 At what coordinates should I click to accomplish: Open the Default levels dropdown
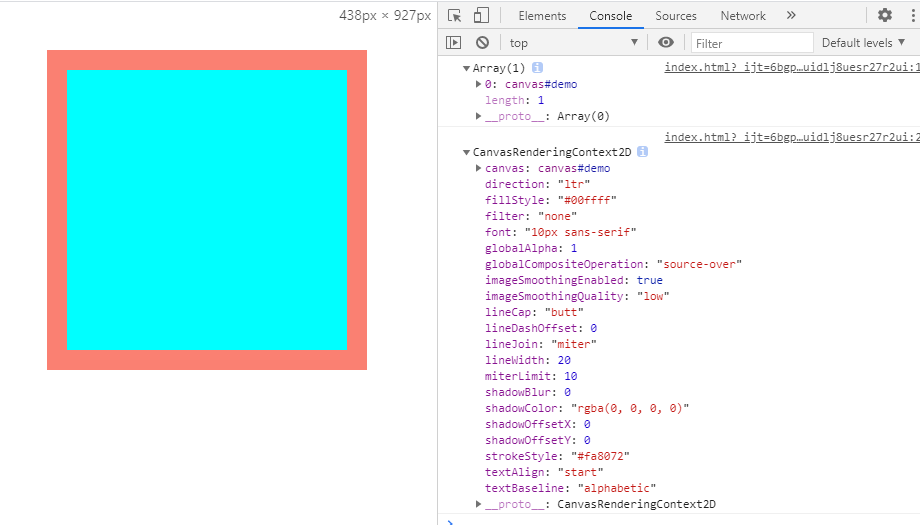(x=863, y=43)
